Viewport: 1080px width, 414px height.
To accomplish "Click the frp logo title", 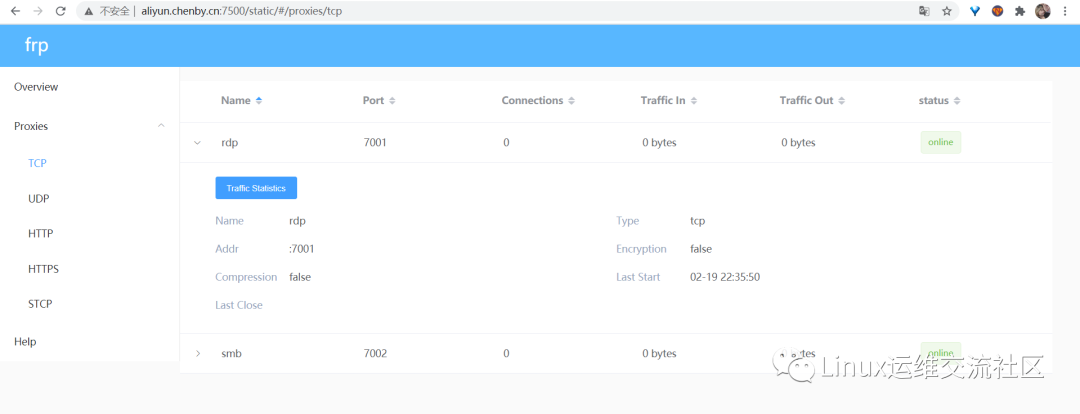I will point(37,46).
